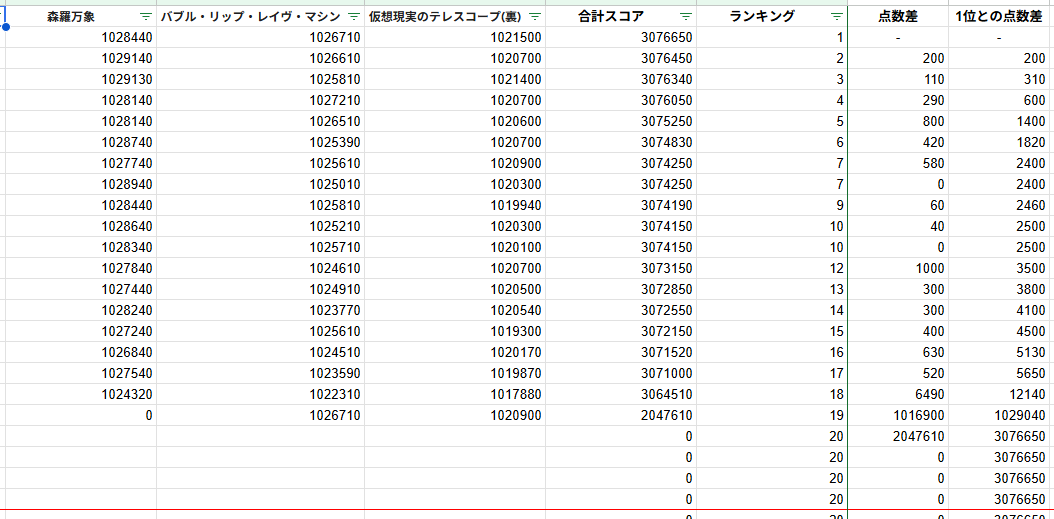Select ranking cell showing 1
This screenshot has width=1054, height=519.
coord(772,38)
